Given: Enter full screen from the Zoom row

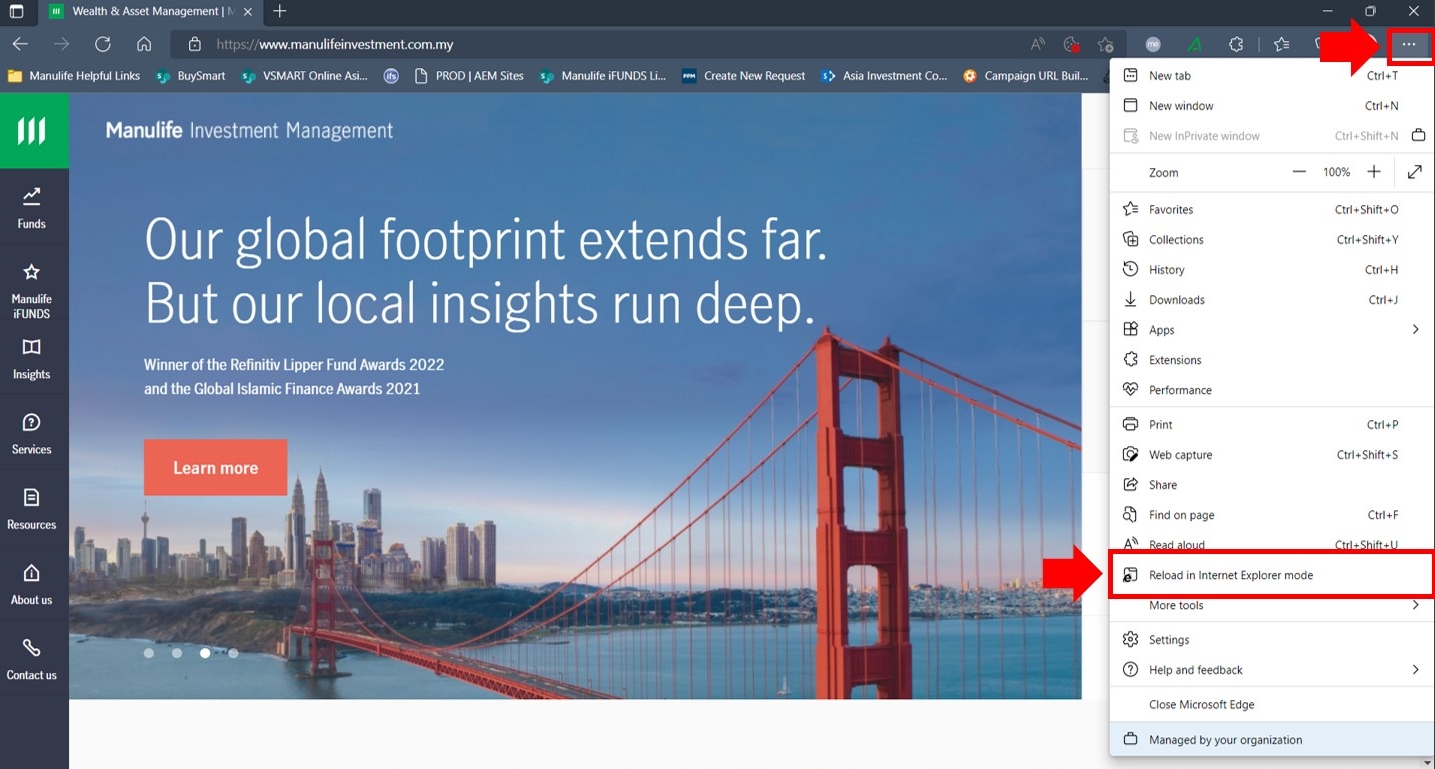Looking at the screenshot, I should [1415, 172].
